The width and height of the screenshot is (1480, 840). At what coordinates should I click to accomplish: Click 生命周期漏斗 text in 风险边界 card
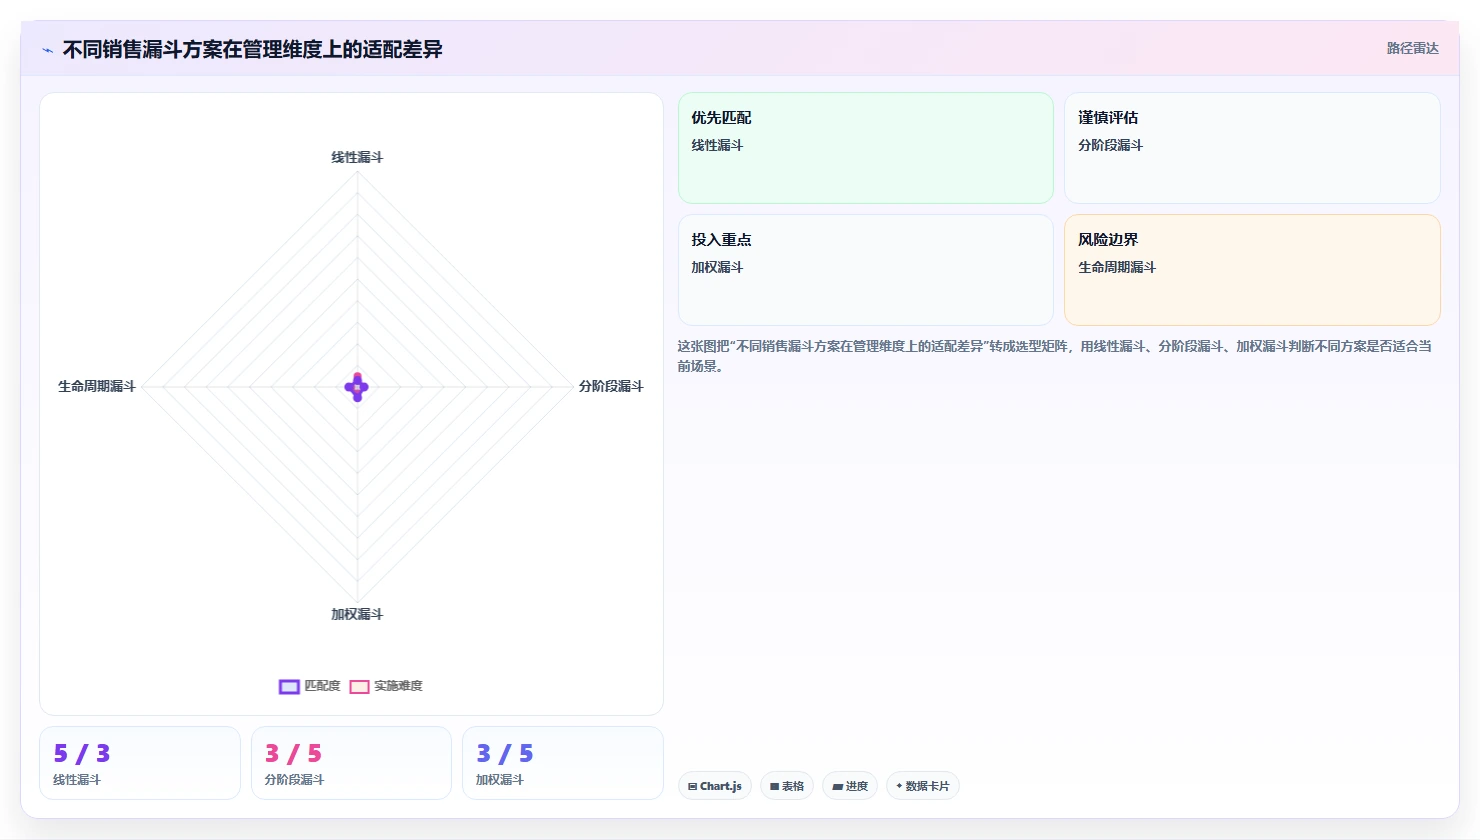tap(1117, 267)
